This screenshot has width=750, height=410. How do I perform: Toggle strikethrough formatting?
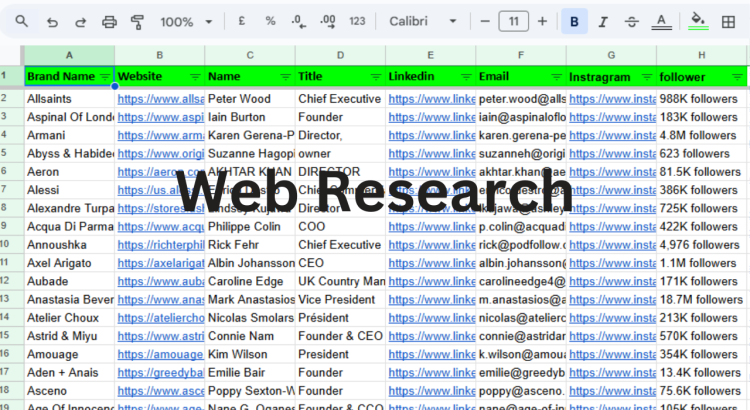pos(631,22)
